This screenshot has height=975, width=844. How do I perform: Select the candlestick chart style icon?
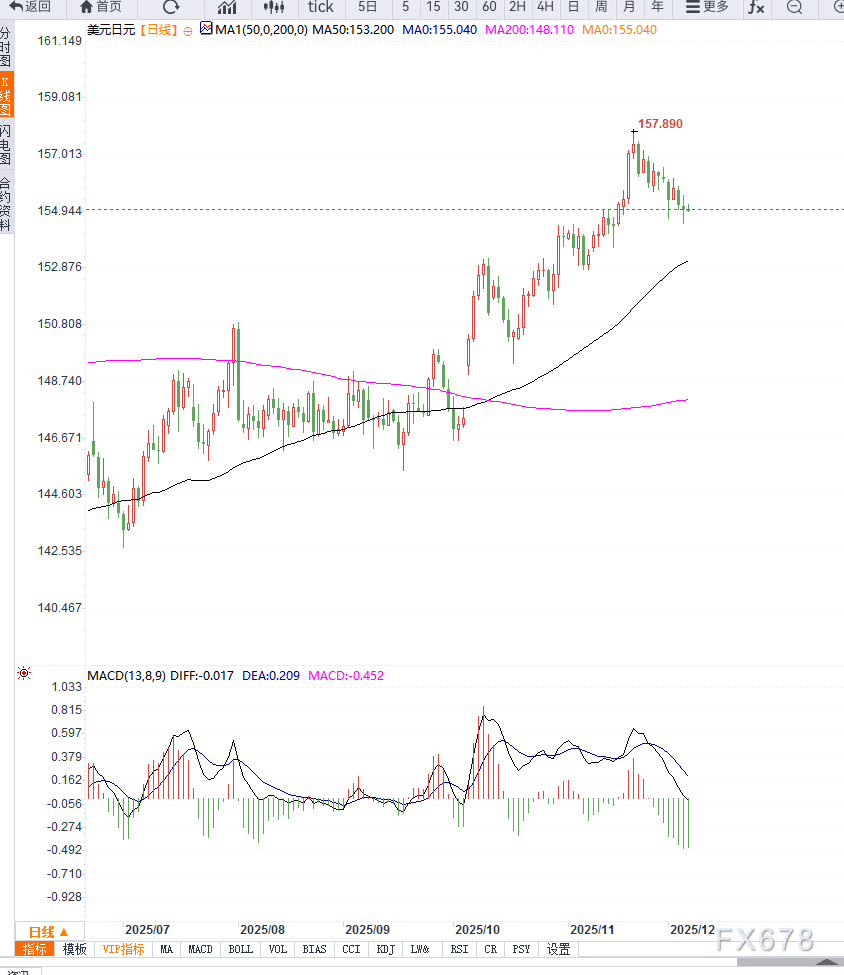click(x=274, y=7)
